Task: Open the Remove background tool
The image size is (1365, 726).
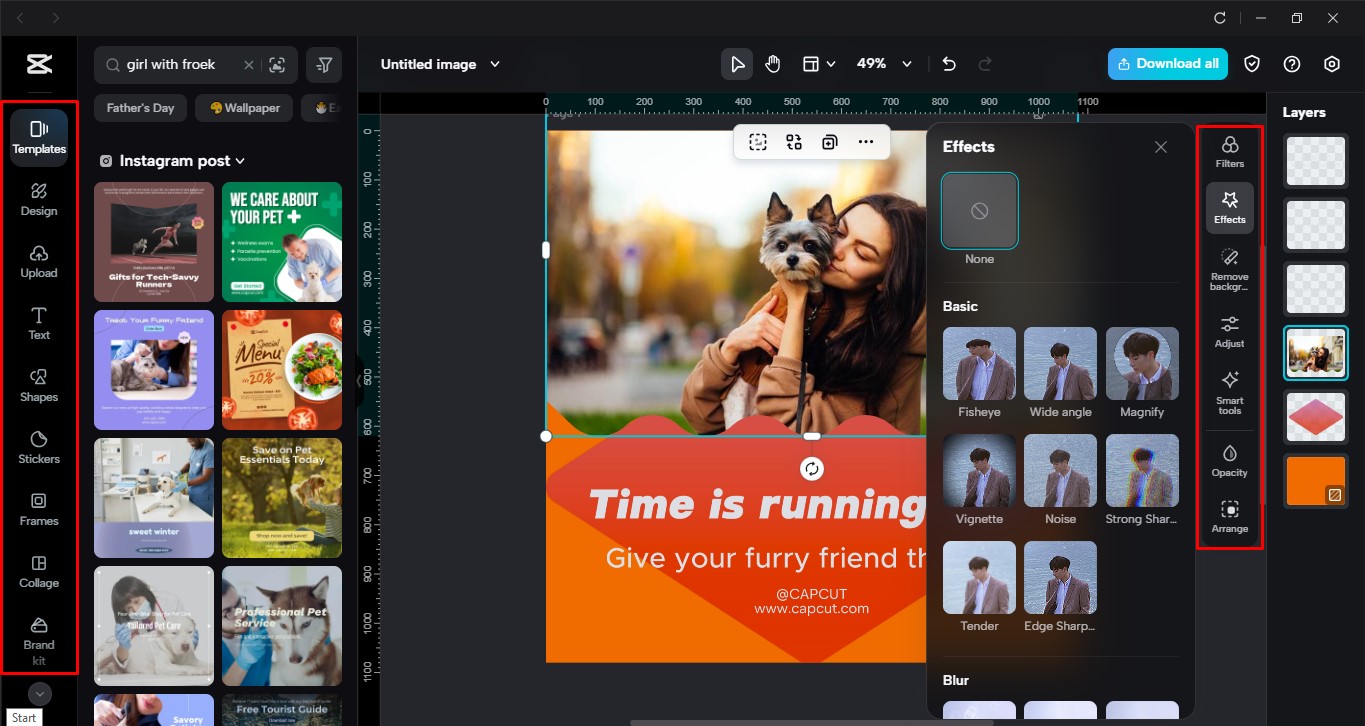Action: 1230,270
